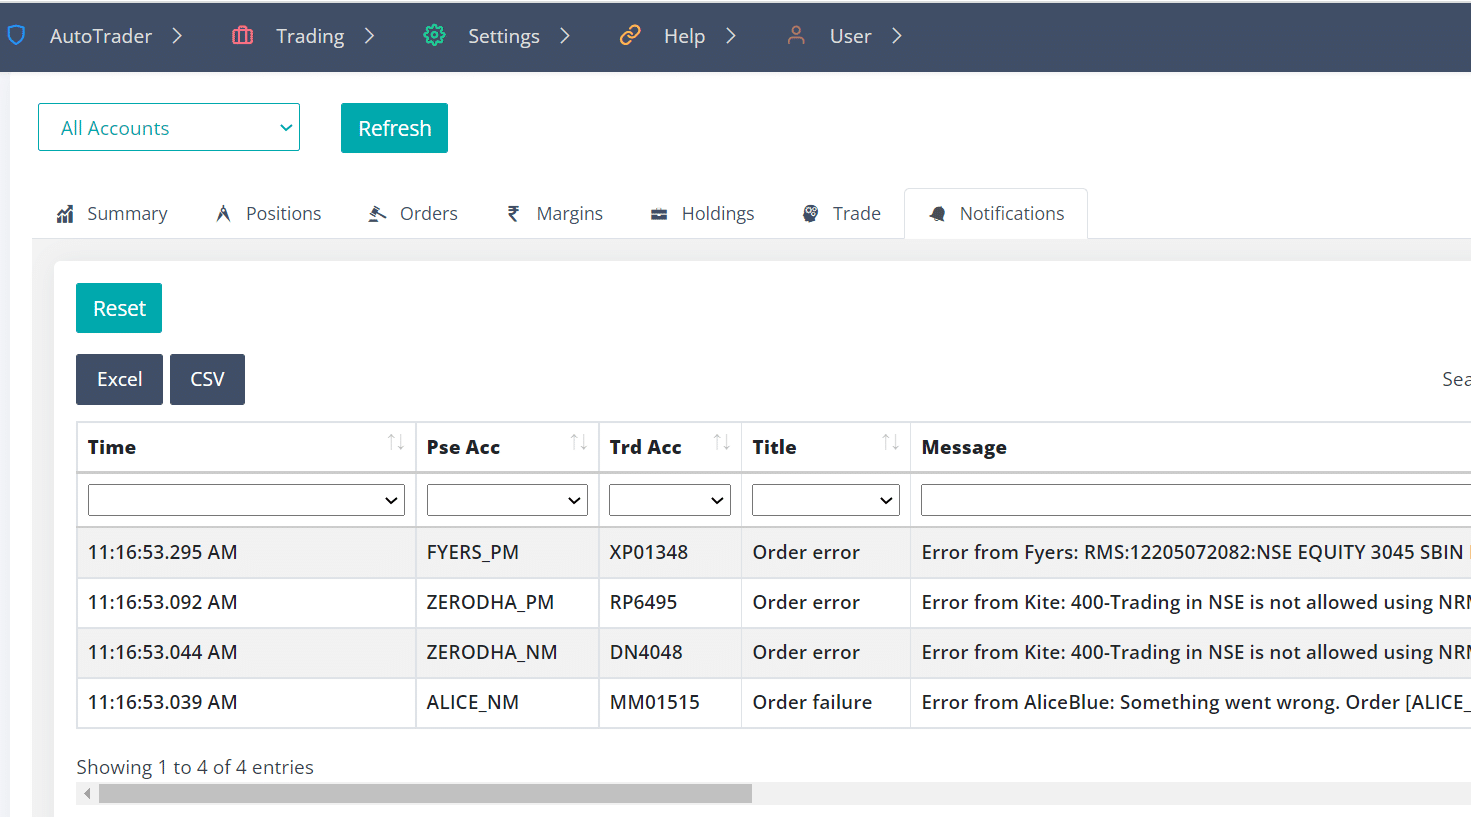Sort table by Title column arrows
1471x817 pixels.
pyautogui.click(x=891, y=442)
